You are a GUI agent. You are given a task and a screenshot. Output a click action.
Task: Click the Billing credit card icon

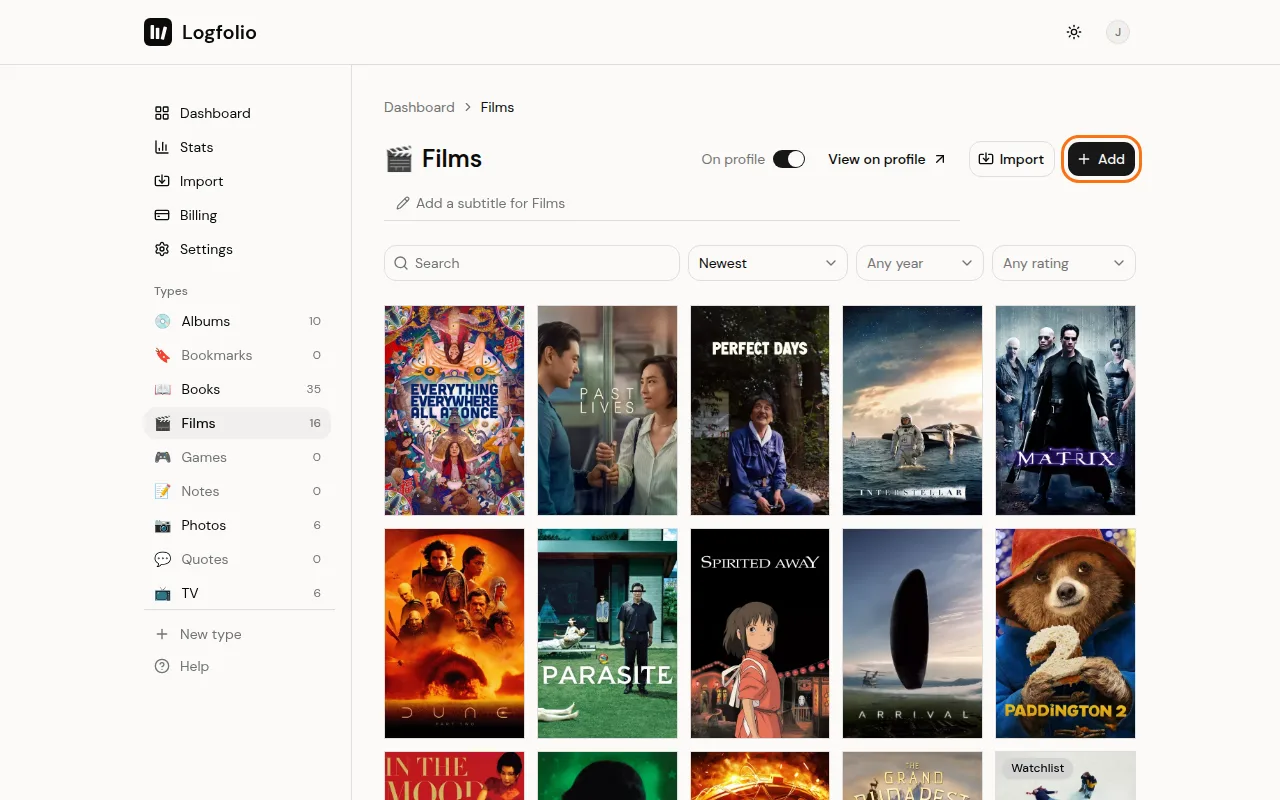(162, 215)
